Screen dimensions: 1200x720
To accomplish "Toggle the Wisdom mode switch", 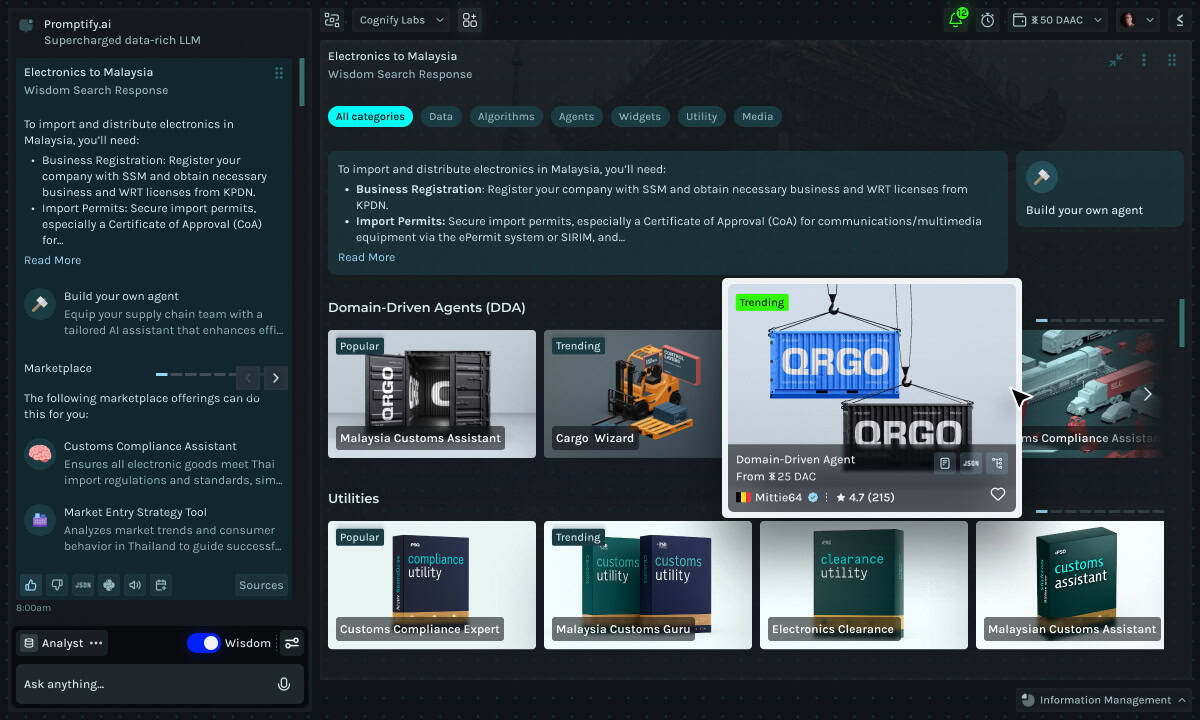I will (x=204, y=643).
